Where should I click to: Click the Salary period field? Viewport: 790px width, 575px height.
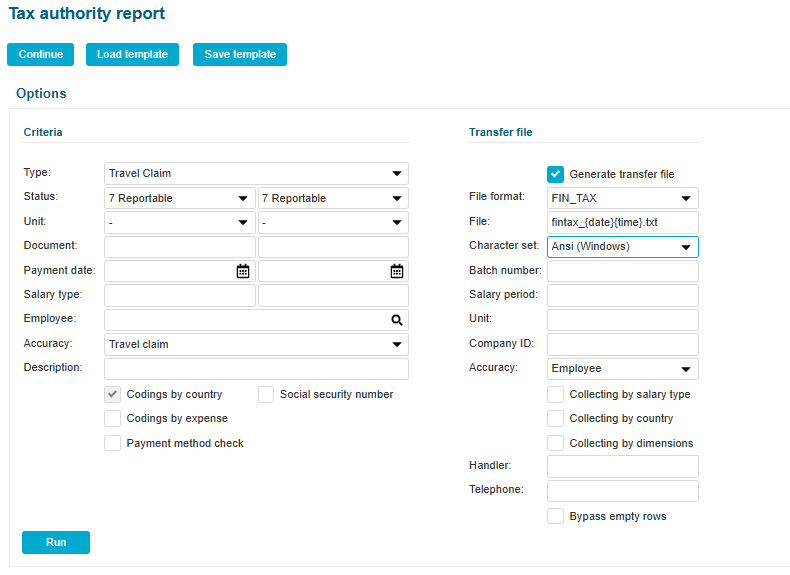[623, 295]
